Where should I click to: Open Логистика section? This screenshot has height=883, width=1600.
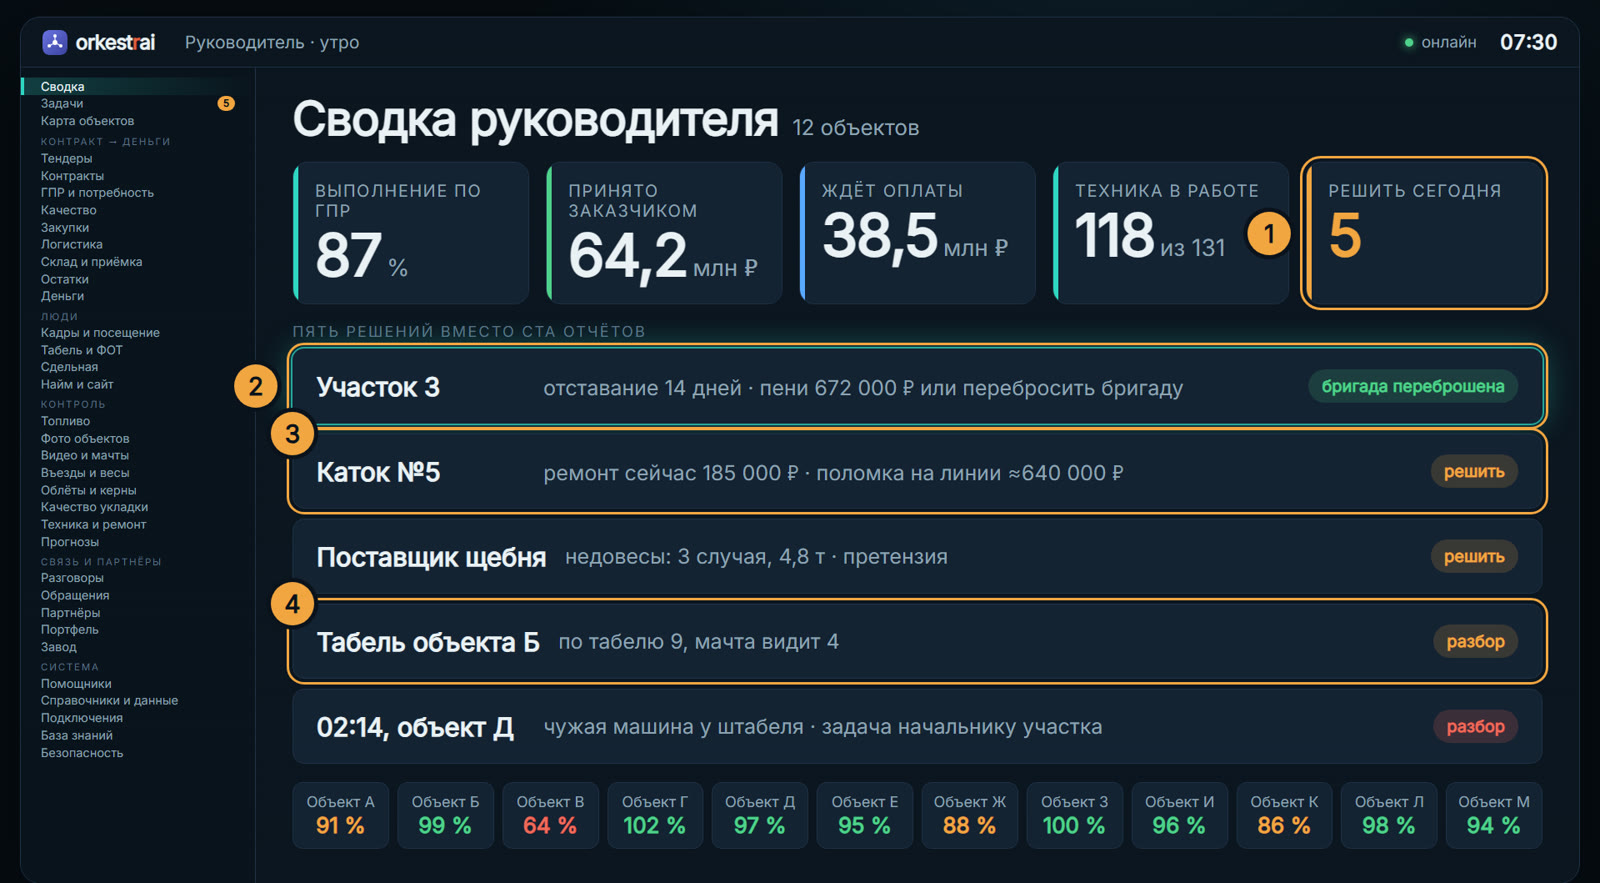coord(71,245)
